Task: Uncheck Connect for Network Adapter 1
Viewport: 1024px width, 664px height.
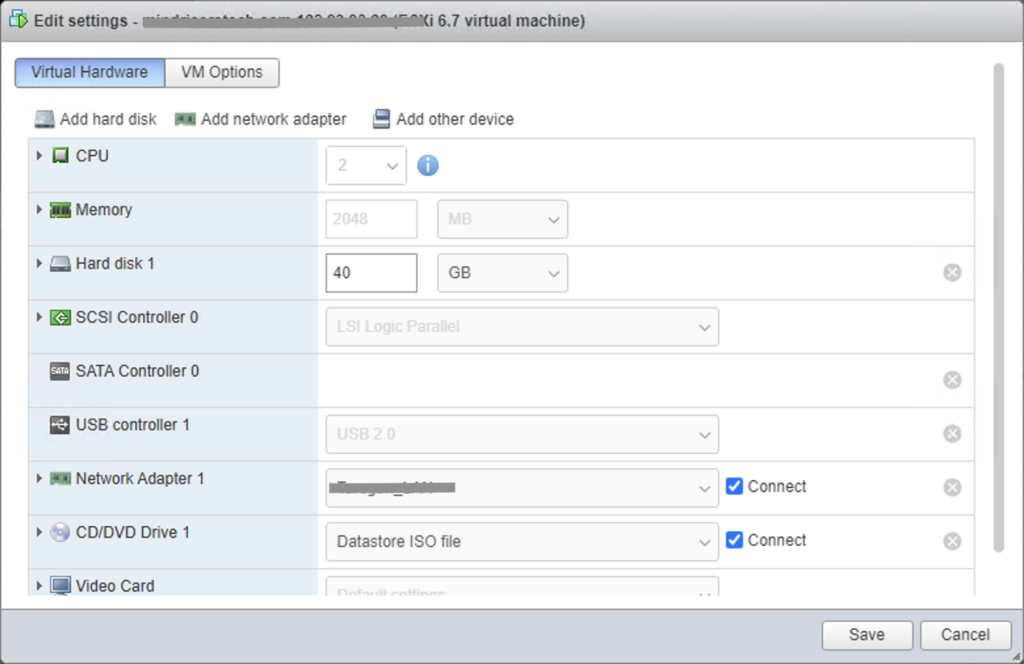Action: pos(735,486)
